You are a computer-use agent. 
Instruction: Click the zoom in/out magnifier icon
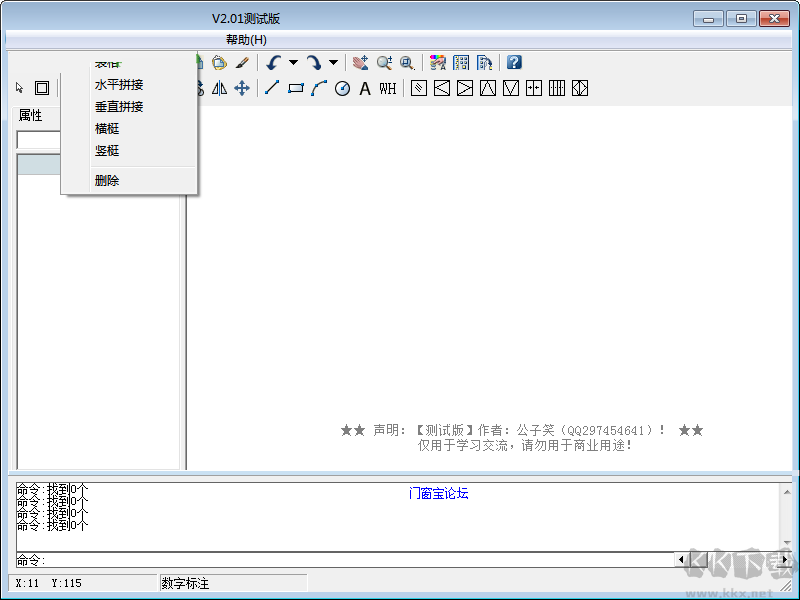384,63
